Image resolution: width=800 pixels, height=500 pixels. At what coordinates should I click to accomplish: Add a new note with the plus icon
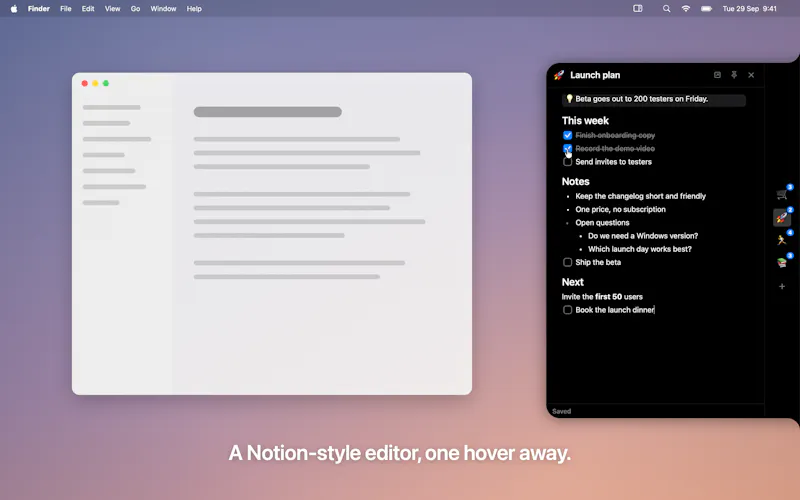(x=782, y=286)
